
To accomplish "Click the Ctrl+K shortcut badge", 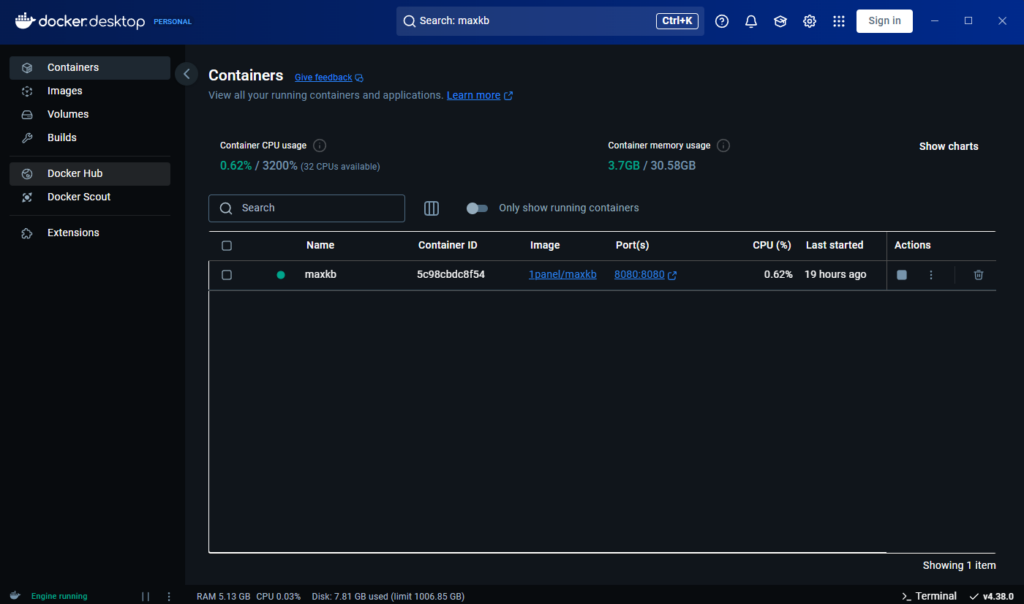I will tap(677, 21).
